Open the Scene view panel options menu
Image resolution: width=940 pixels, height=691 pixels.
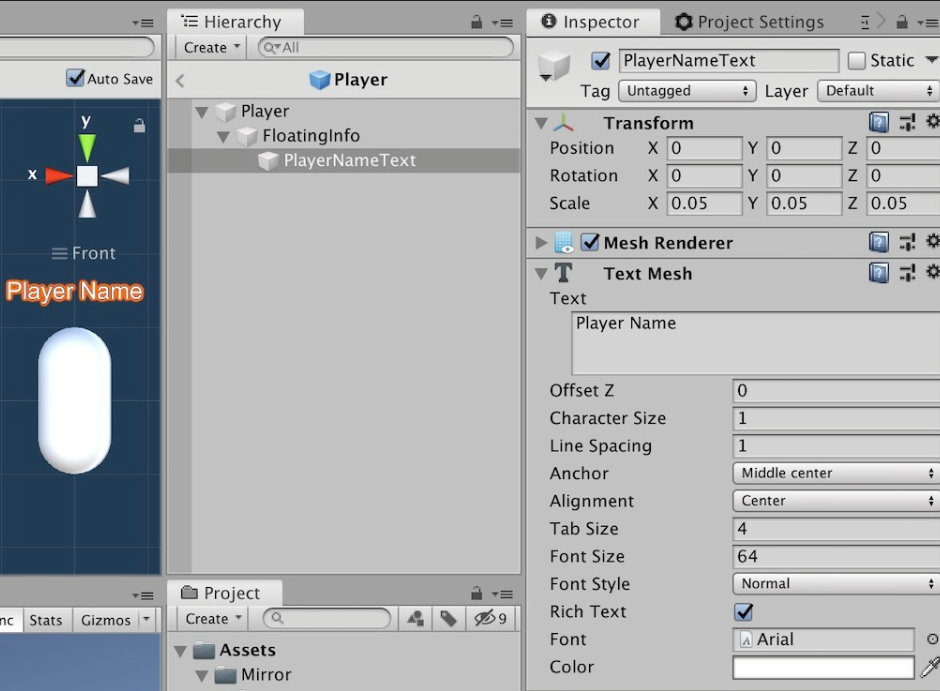[143, 23]
